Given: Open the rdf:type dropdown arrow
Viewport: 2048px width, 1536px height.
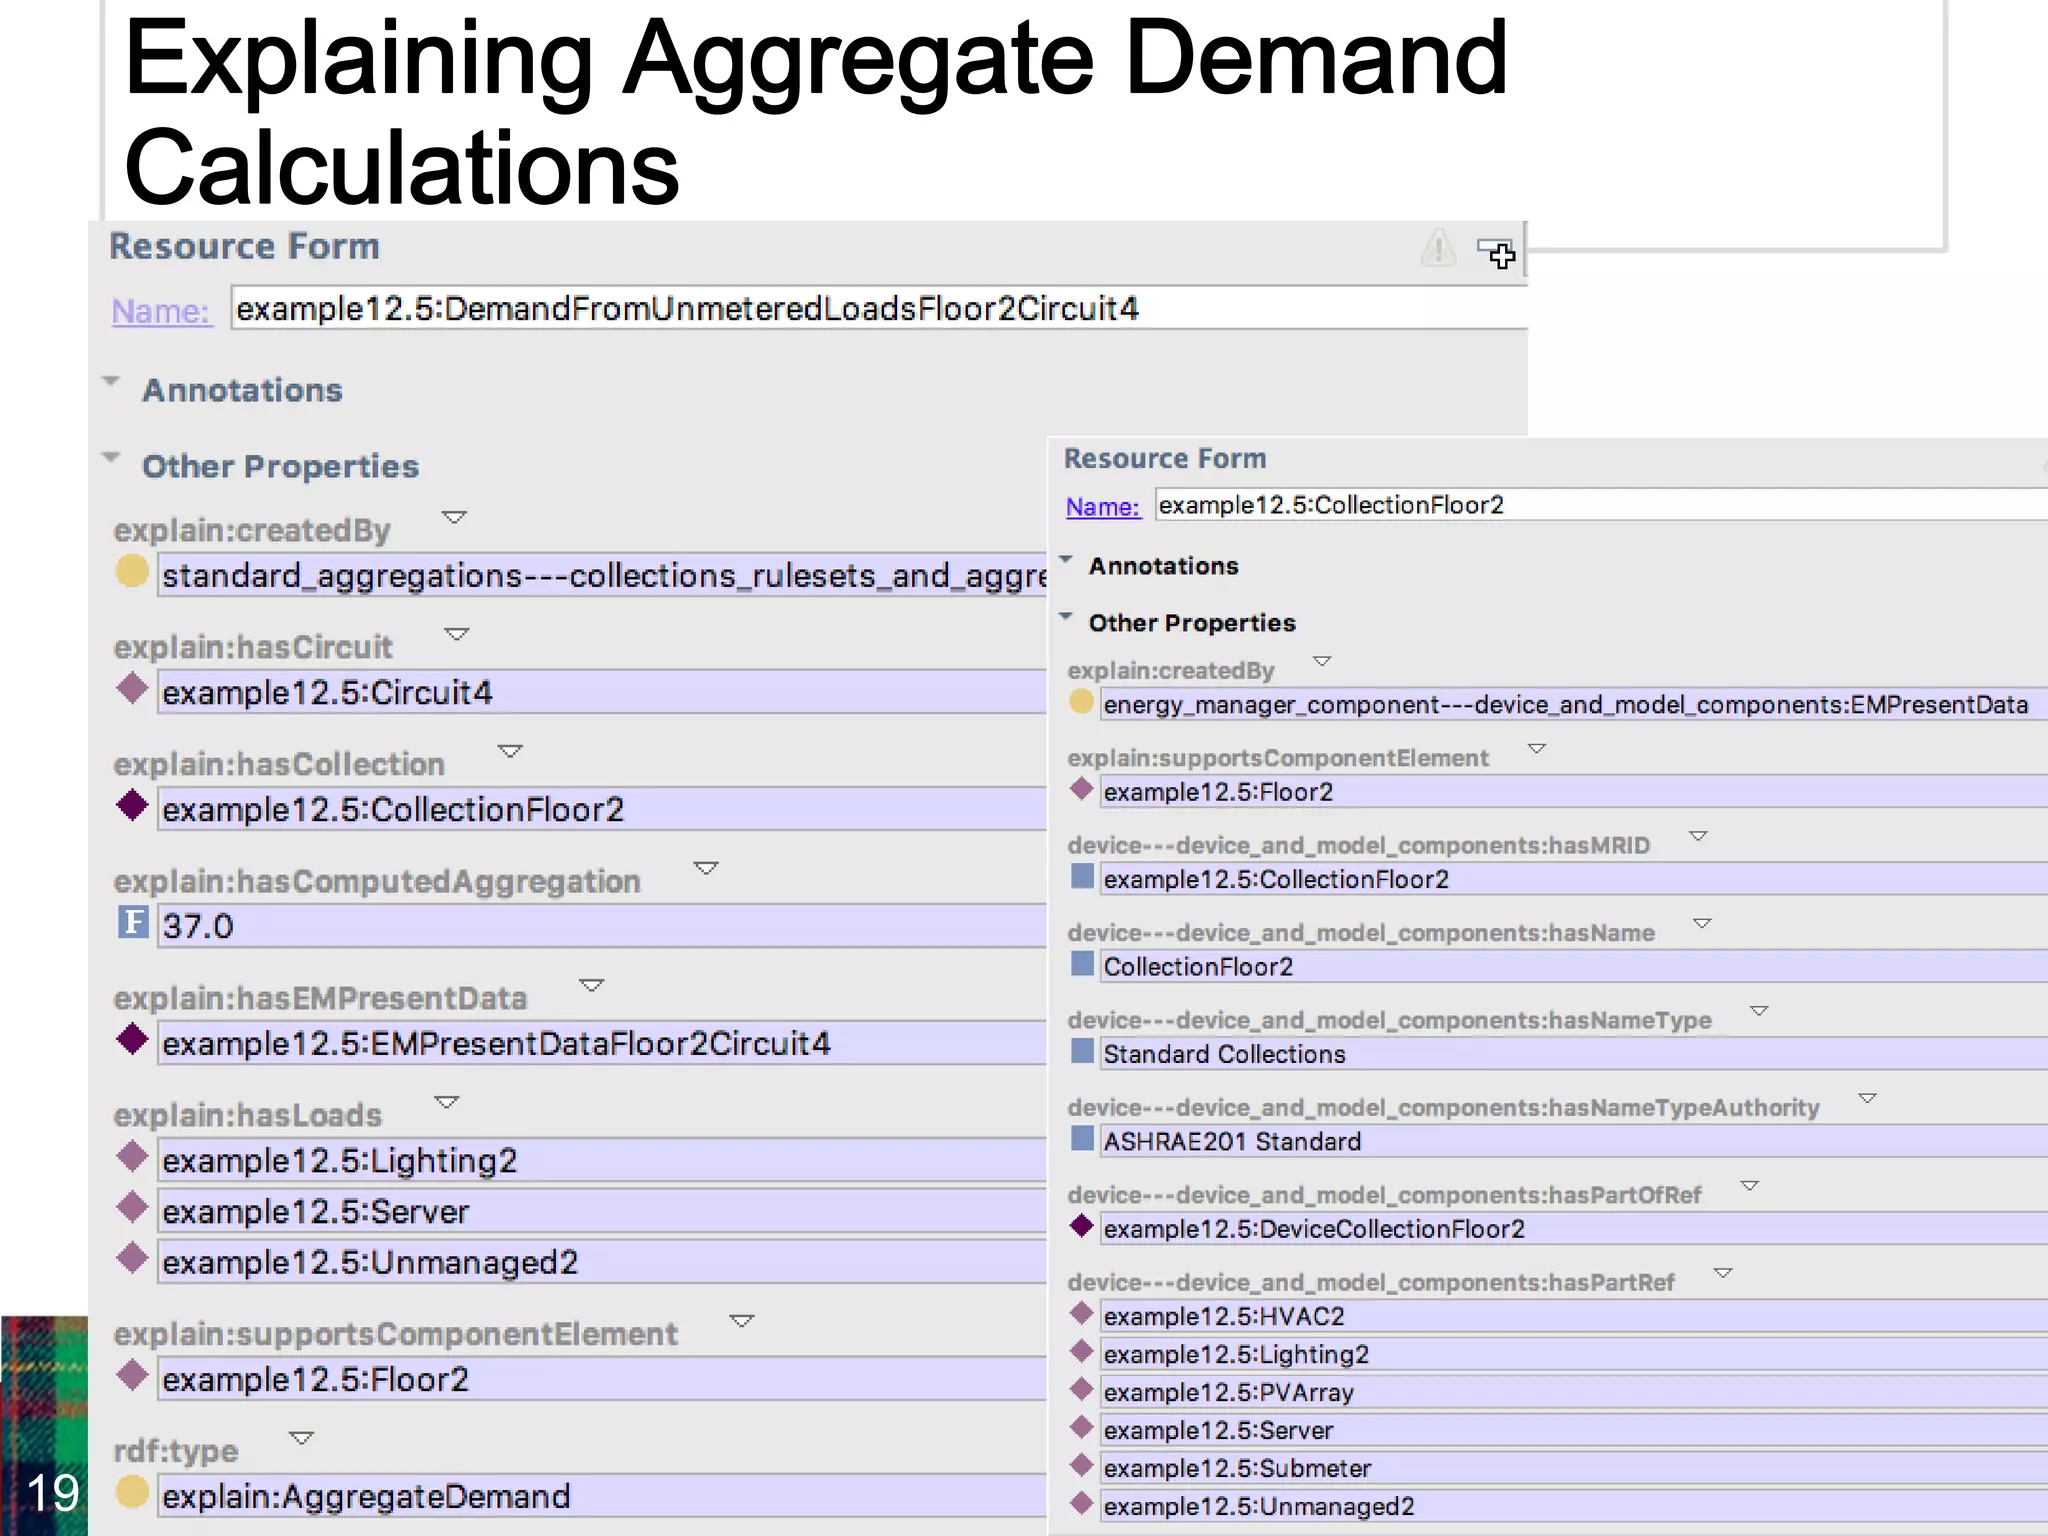Looking at the screenshot, I should 301,1438.
